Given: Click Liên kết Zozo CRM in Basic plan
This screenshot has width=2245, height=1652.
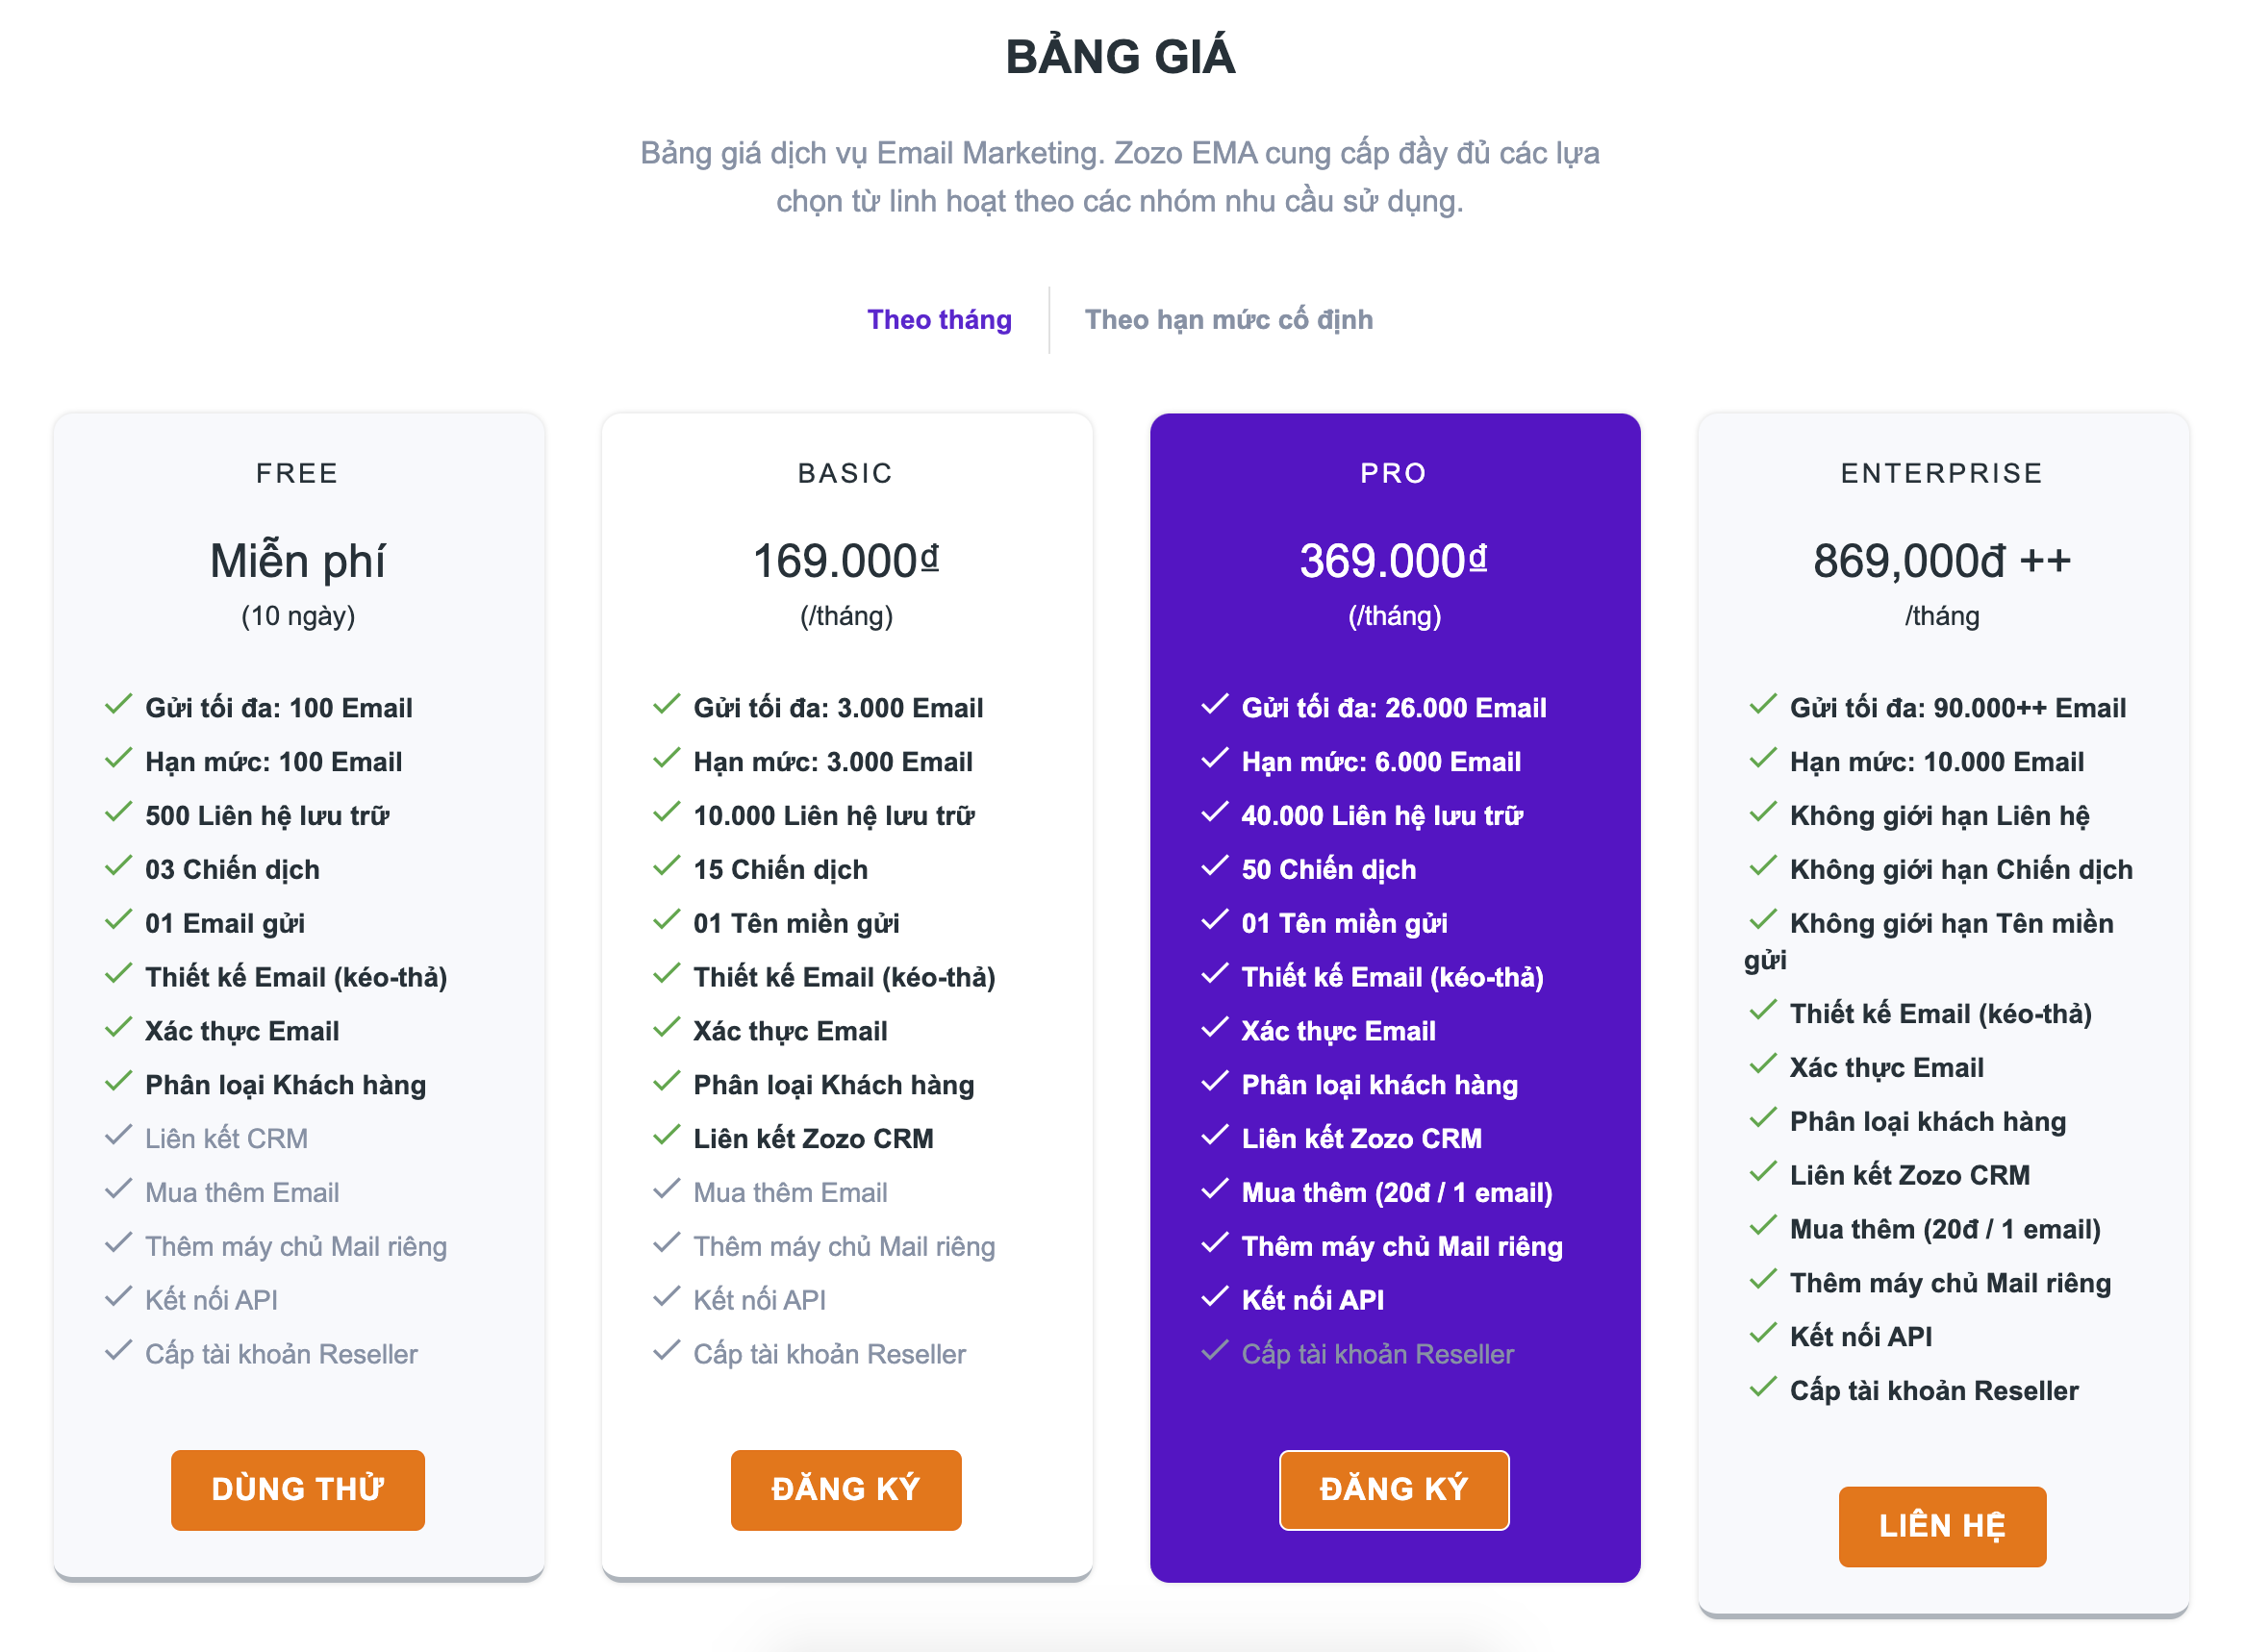Looking at the screenshot, I should click(x=813, y=1139).
